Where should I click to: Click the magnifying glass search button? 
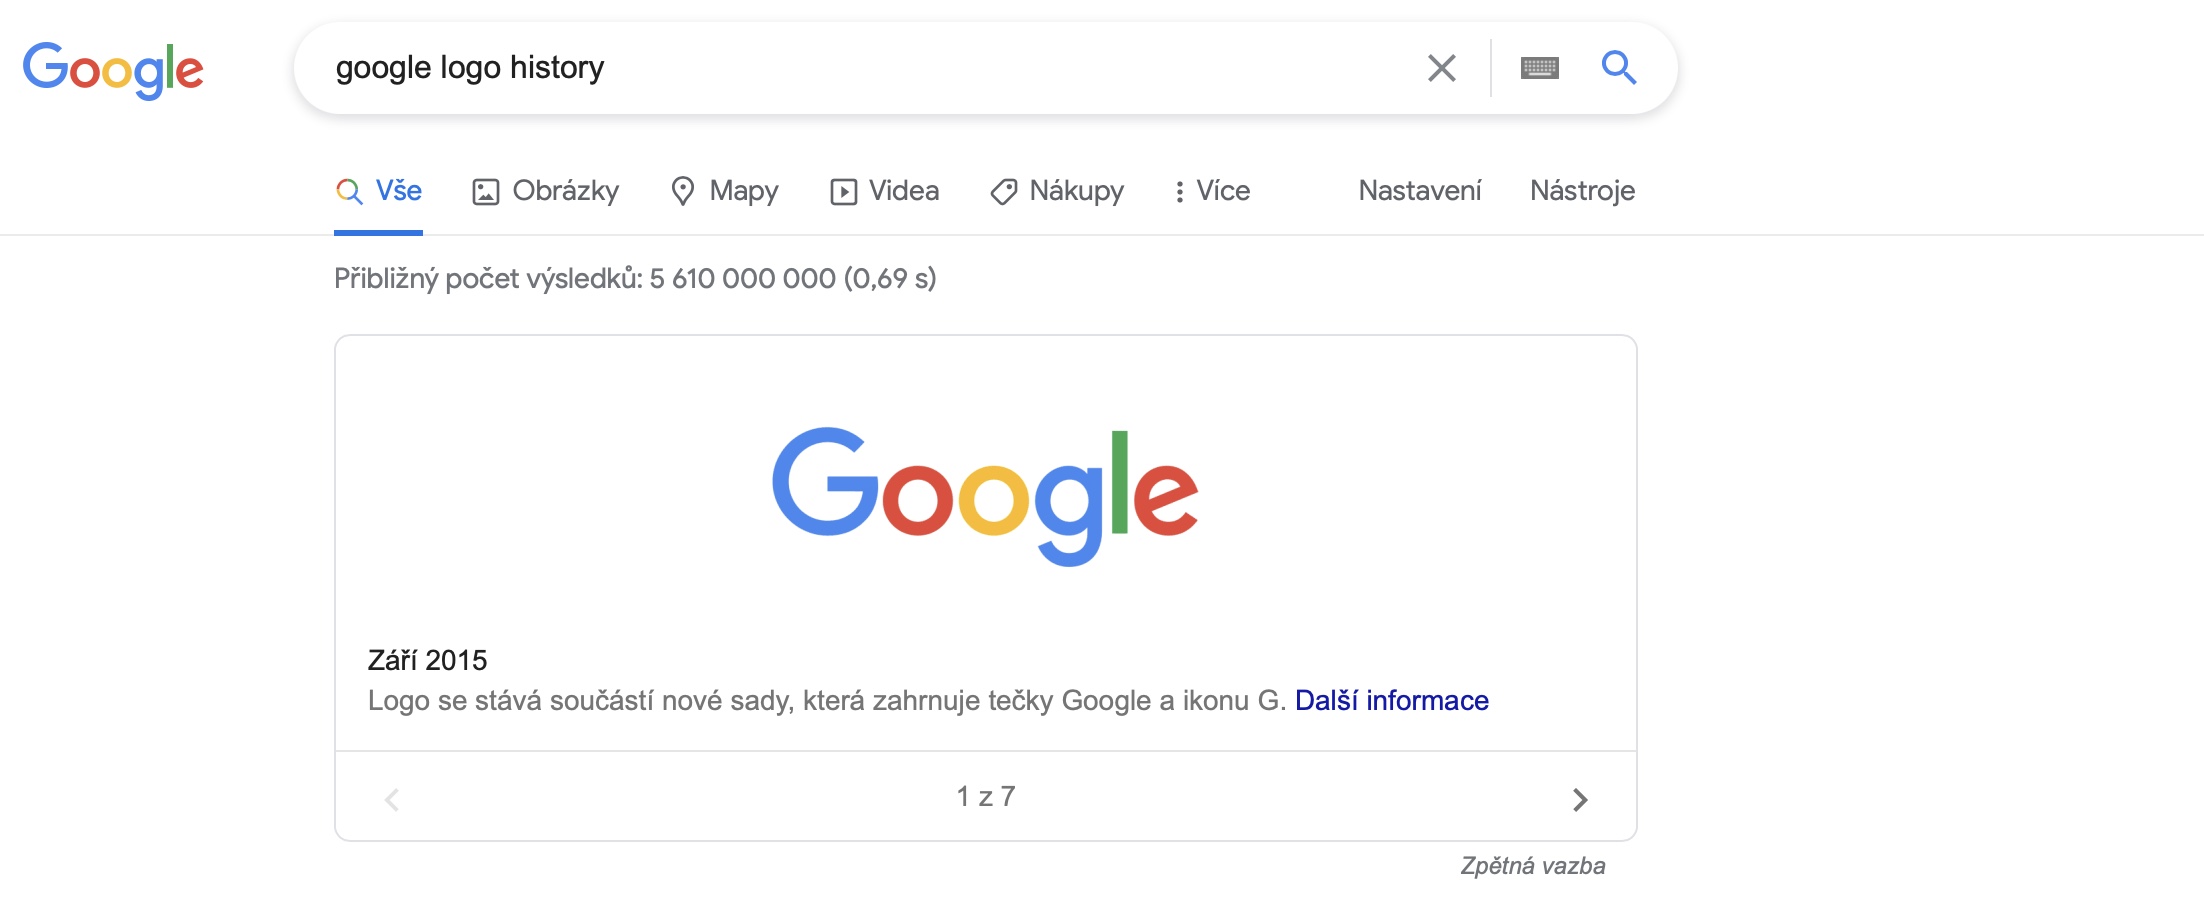click(x=1618, y=68)
